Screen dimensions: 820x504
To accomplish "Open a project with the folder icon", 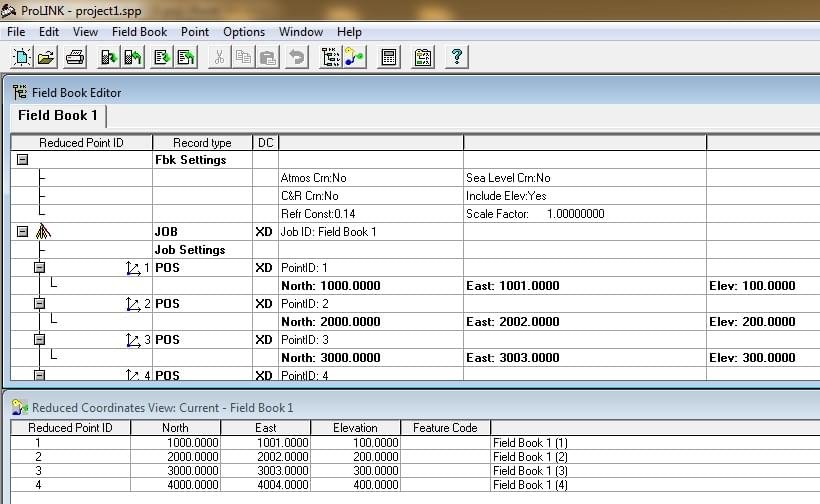I will tap(46, 57).
